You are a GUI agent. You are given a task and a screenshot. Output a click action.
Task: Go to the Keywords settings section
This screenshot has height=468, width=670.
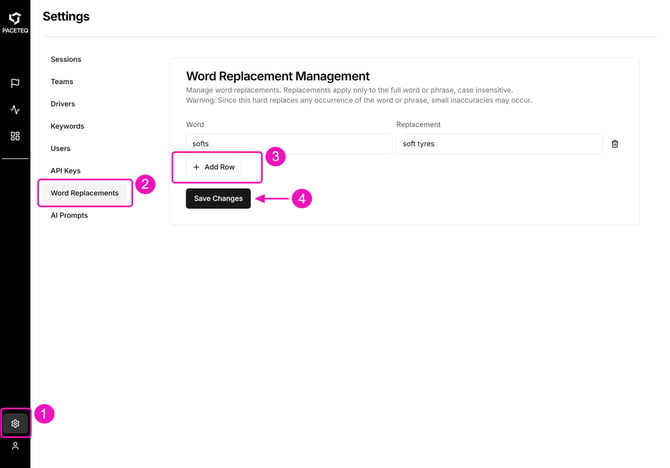pos(68,126)
